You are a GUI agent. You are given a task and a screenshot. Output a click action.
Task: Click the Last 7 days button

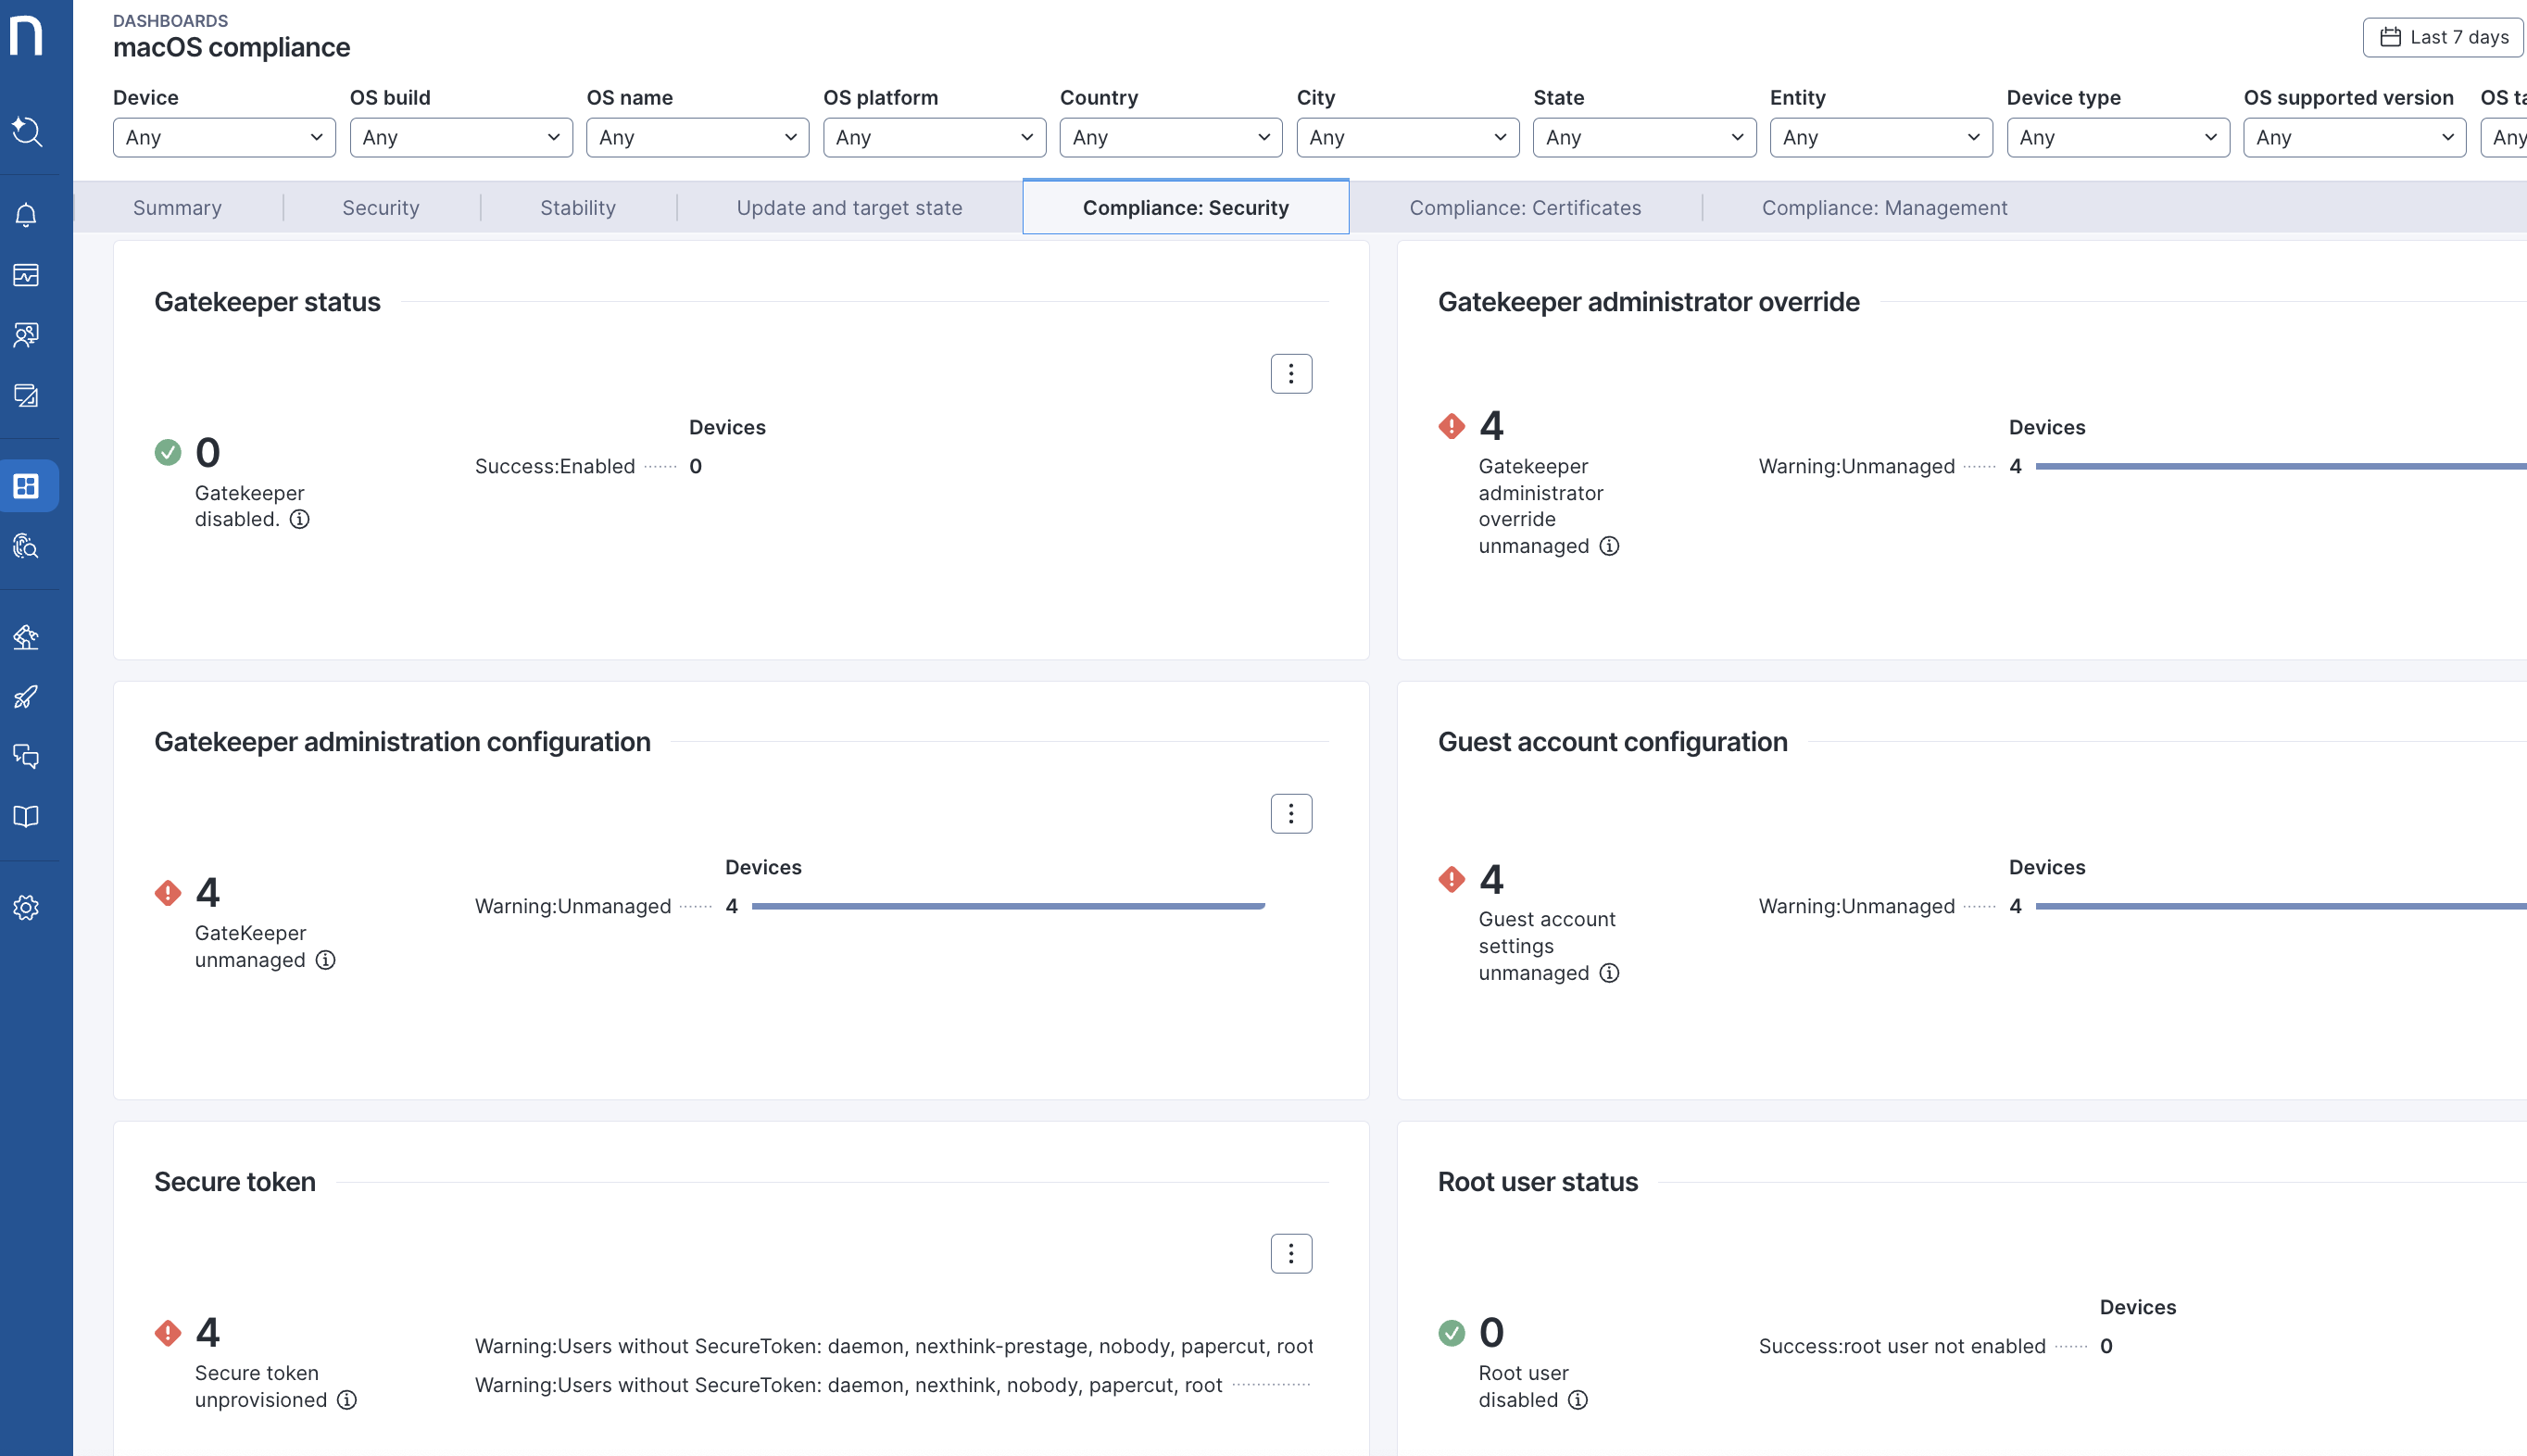tap(2443, 37)
